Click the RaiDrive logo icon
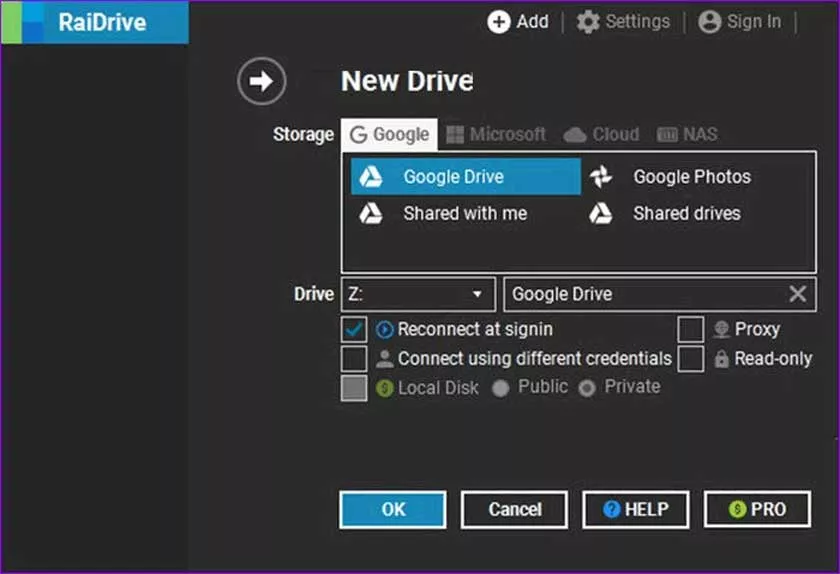 click(22, 22)
